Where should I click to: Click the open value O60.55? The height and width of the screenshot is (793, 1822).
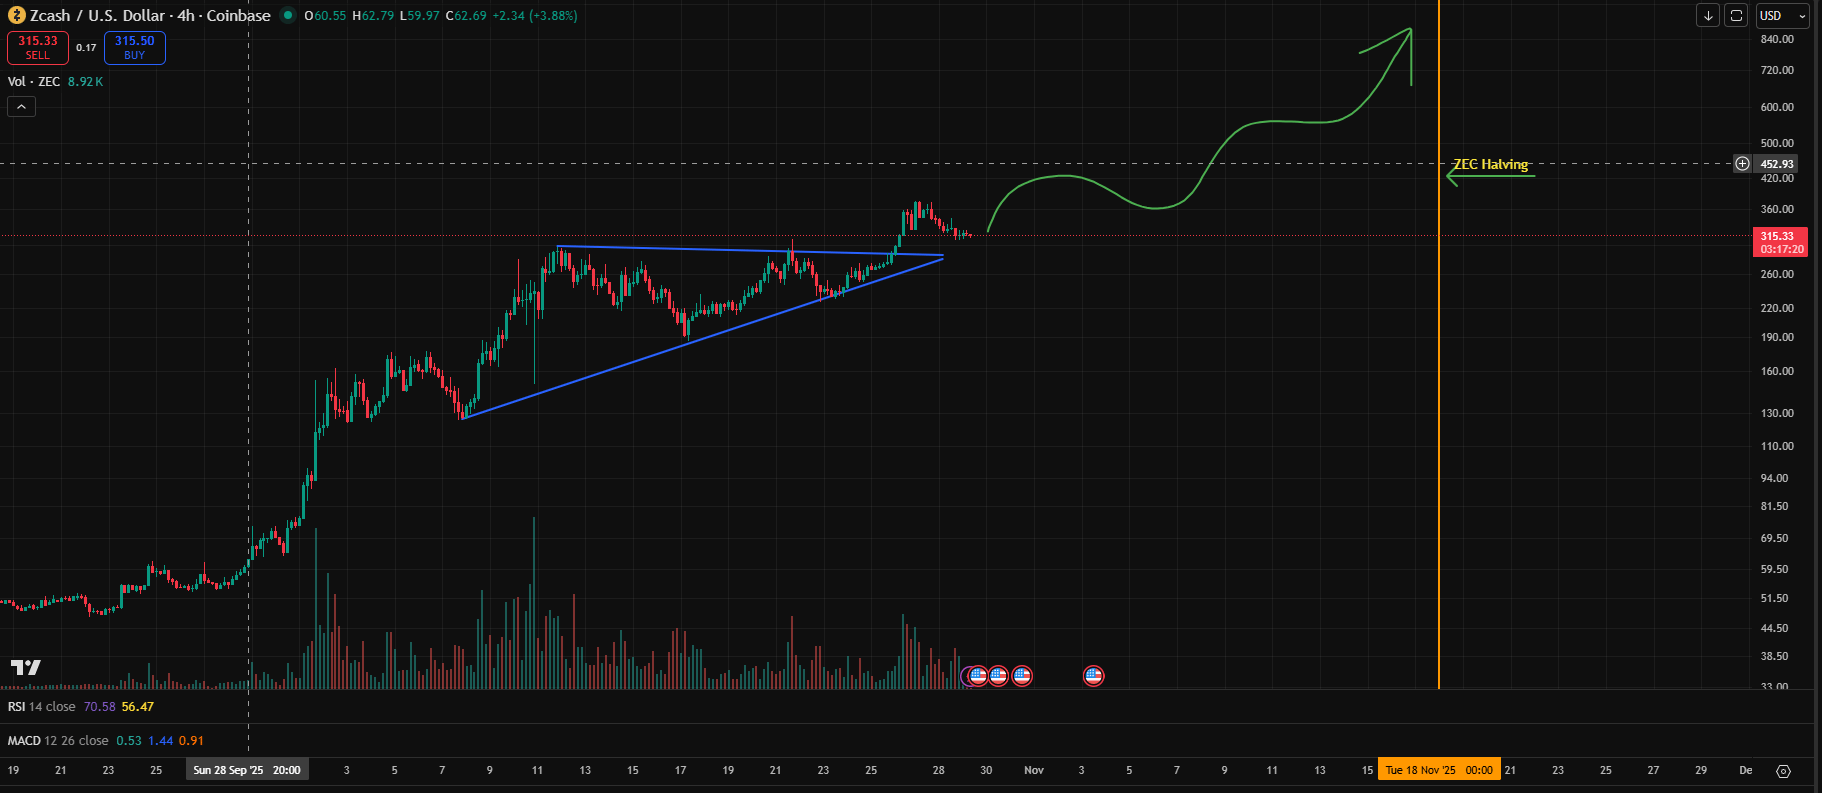[324, 16]
